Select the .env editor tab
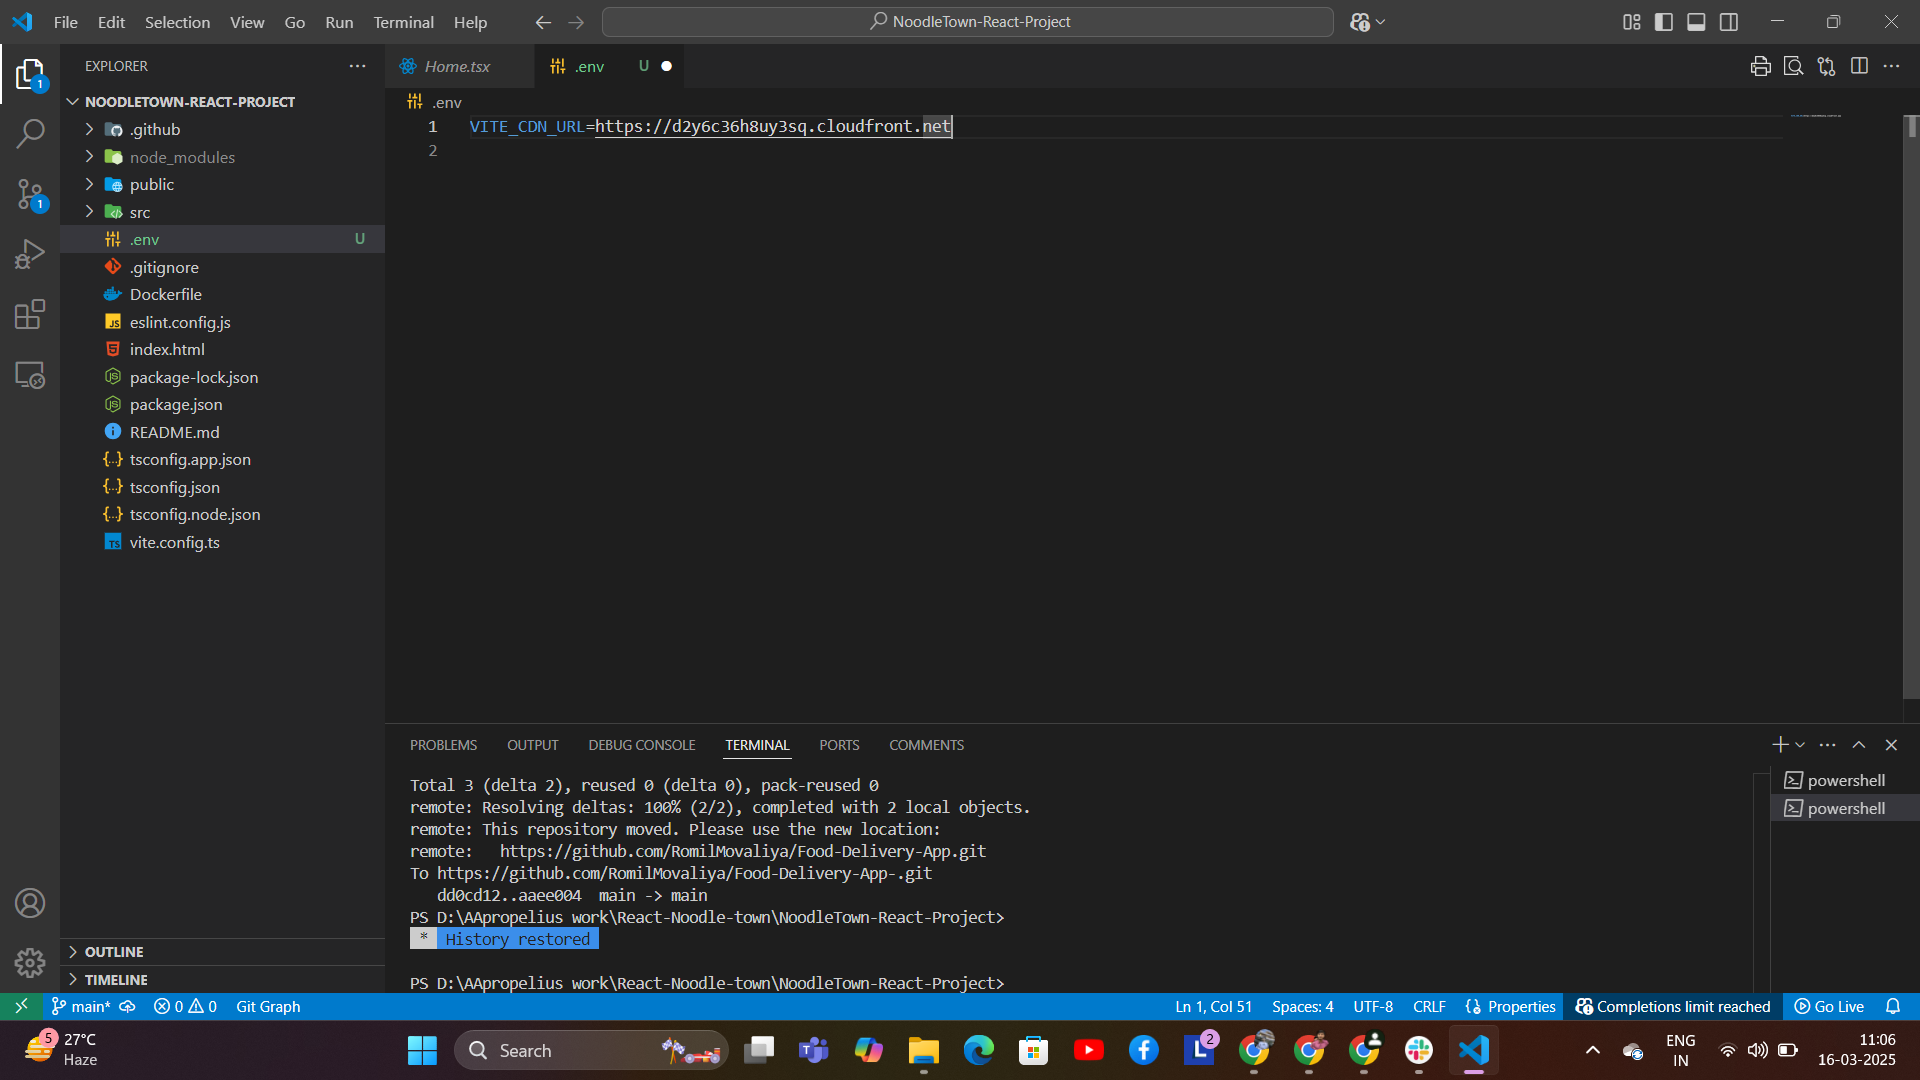This screenshot has width=1920, height=1080. [x=589, y=66]
